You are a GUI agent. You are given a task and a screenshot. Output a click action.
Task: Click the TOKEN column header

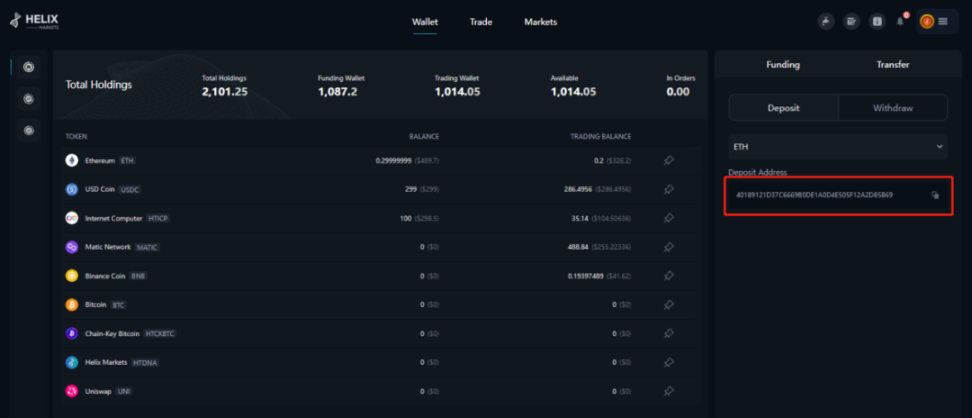[76, 136]
